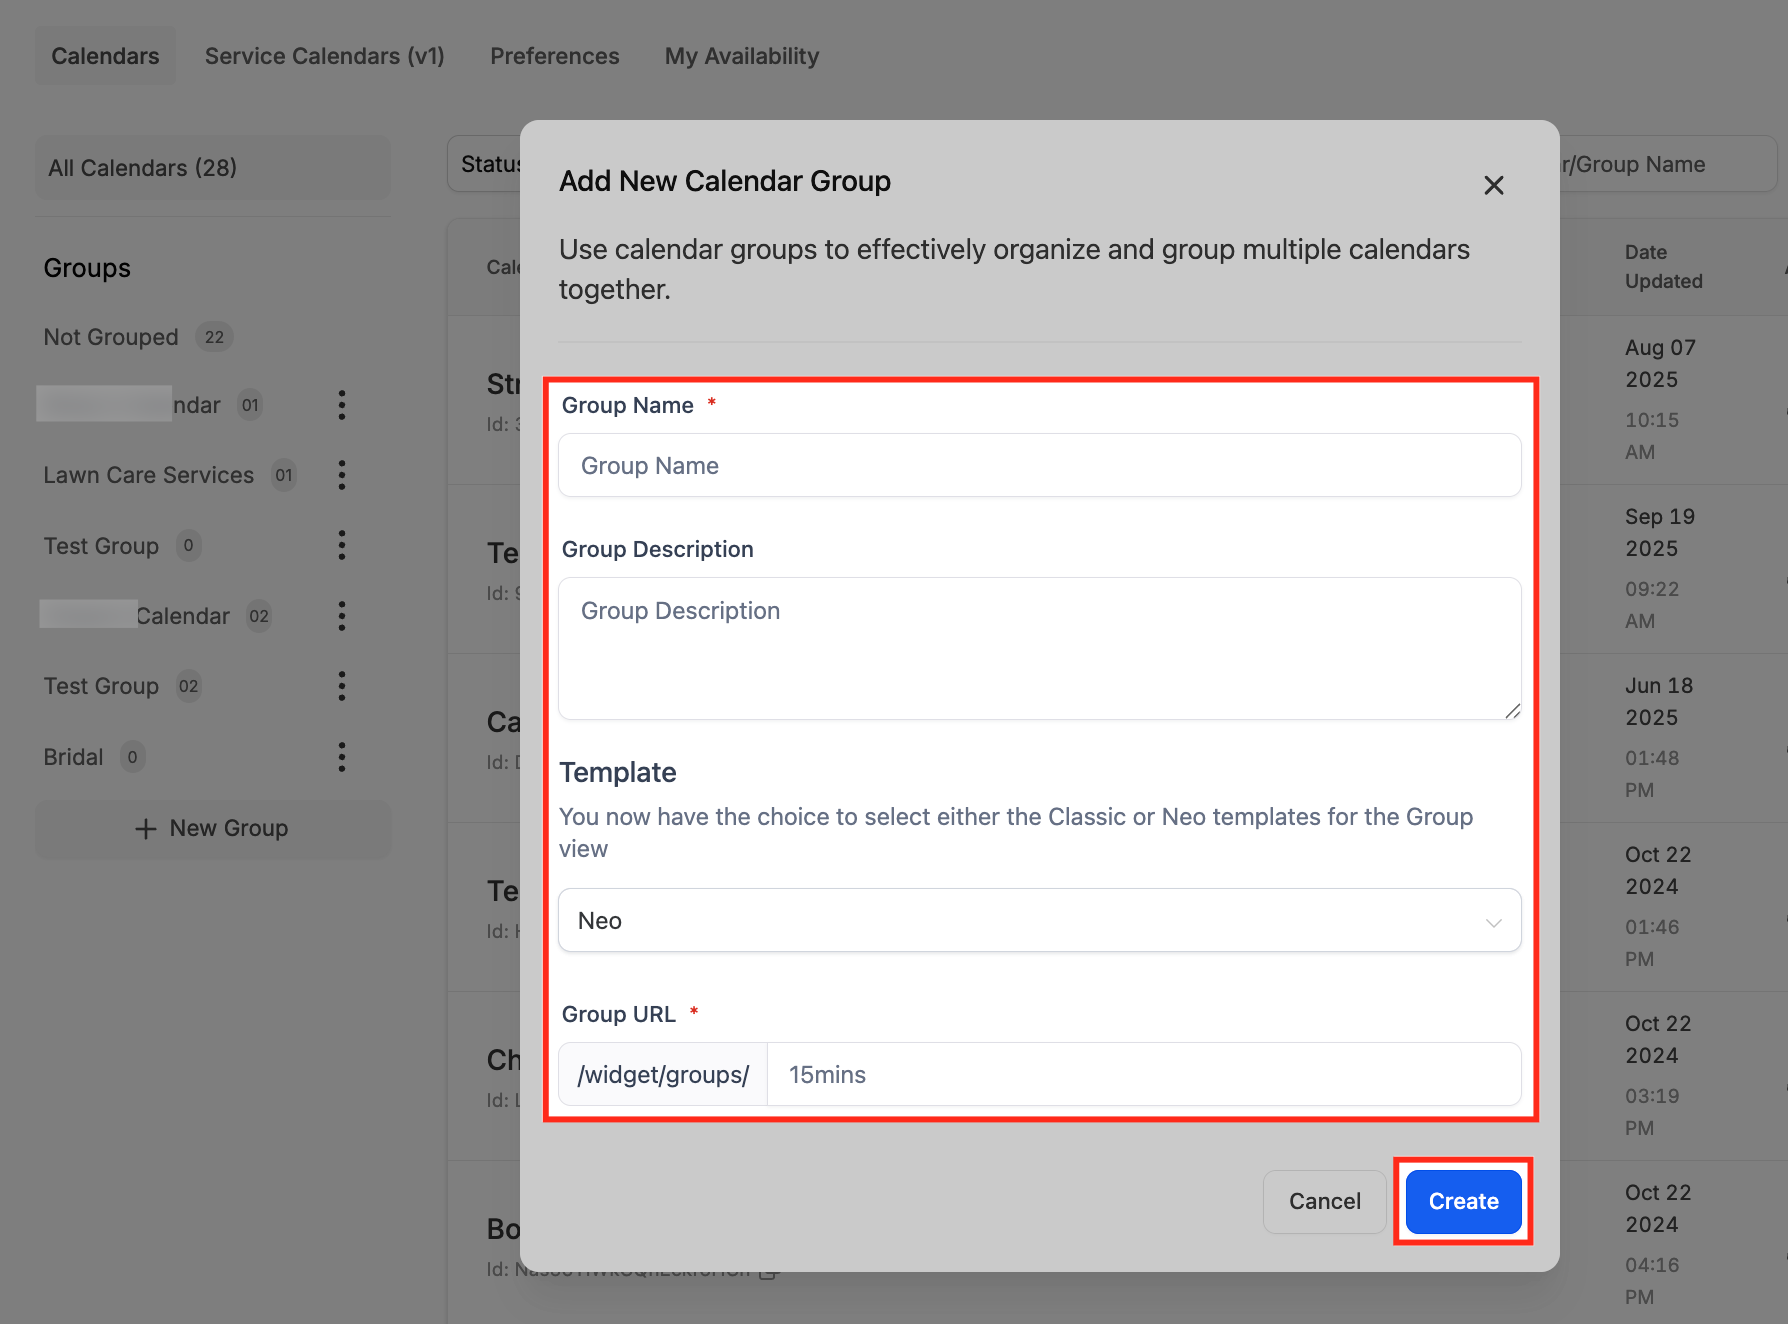Screen dimensions: 1788x1324
Task: Click the Cancel button
Action: (1324, 1201)
